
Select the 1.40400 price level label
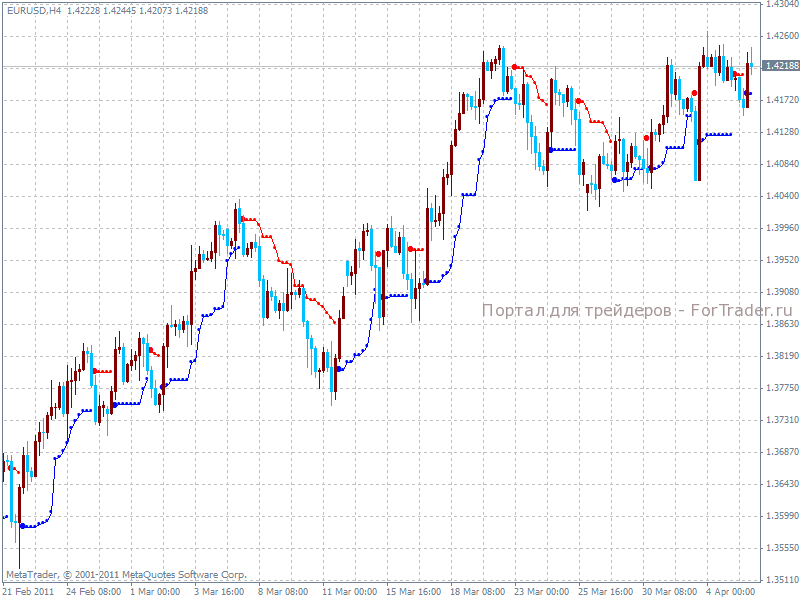[x=782, y=196]
